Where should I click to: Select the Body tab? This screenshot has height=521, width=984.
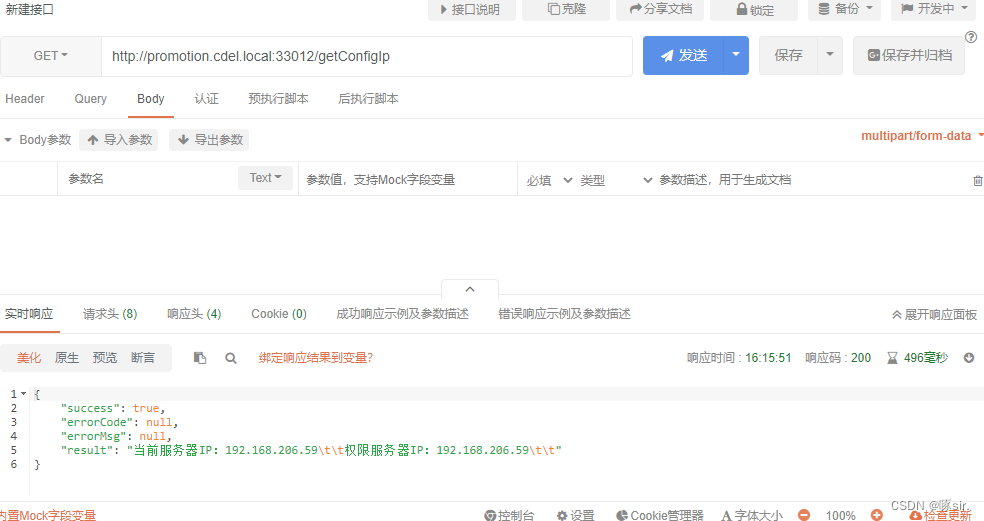pos(151,99)
